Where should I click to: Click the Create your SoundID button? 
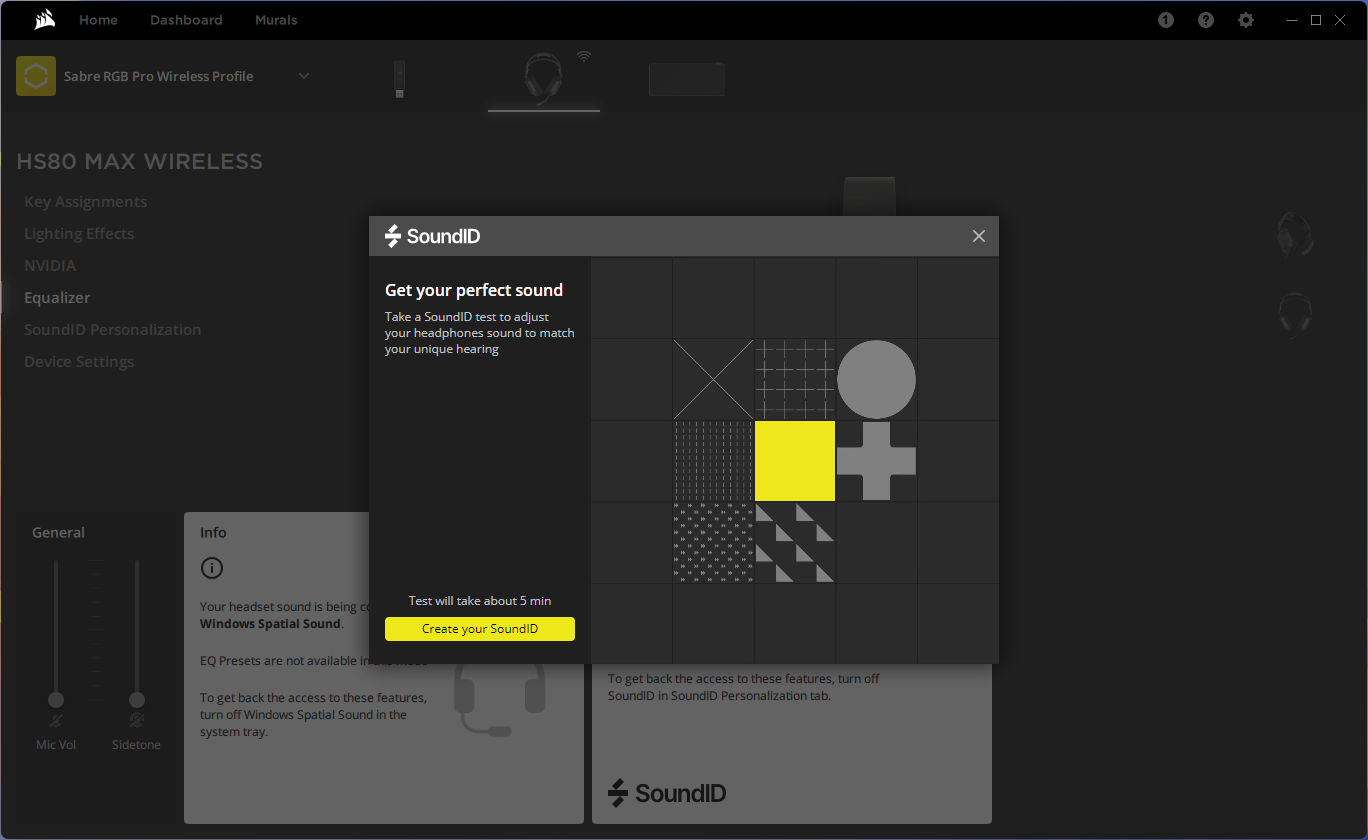[480, 629]
